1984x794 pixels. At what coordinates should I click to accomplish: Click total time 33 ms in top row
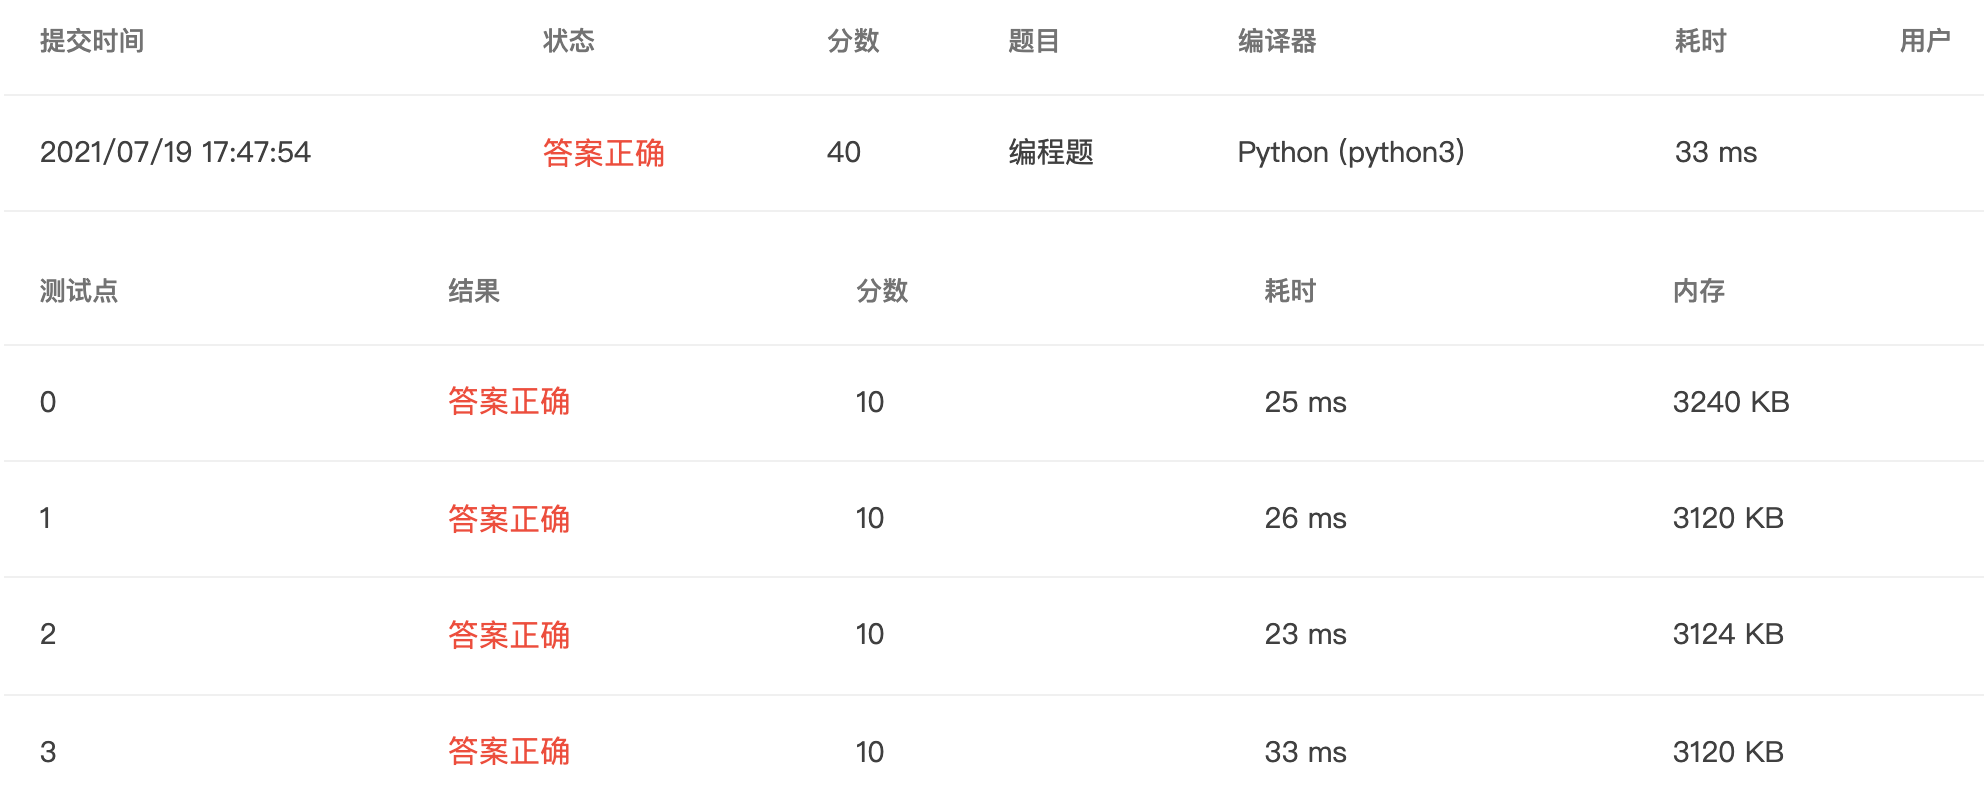pos(1716,152)
